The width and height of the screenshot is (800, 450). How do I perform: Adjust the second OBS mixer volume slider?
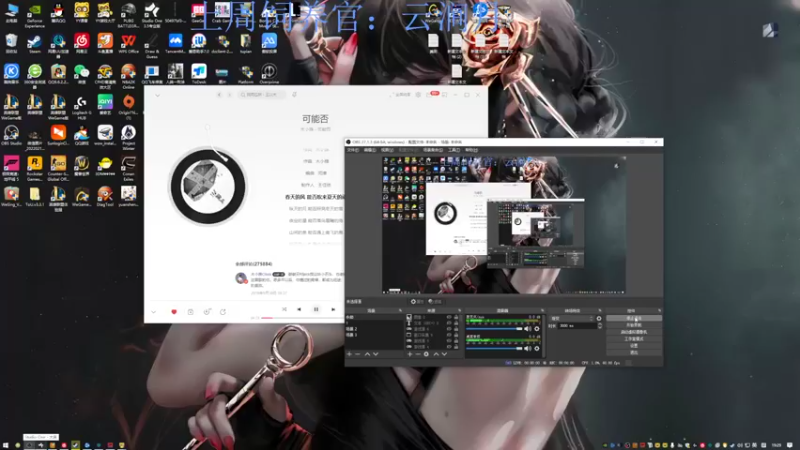click(x=494, y=348)
